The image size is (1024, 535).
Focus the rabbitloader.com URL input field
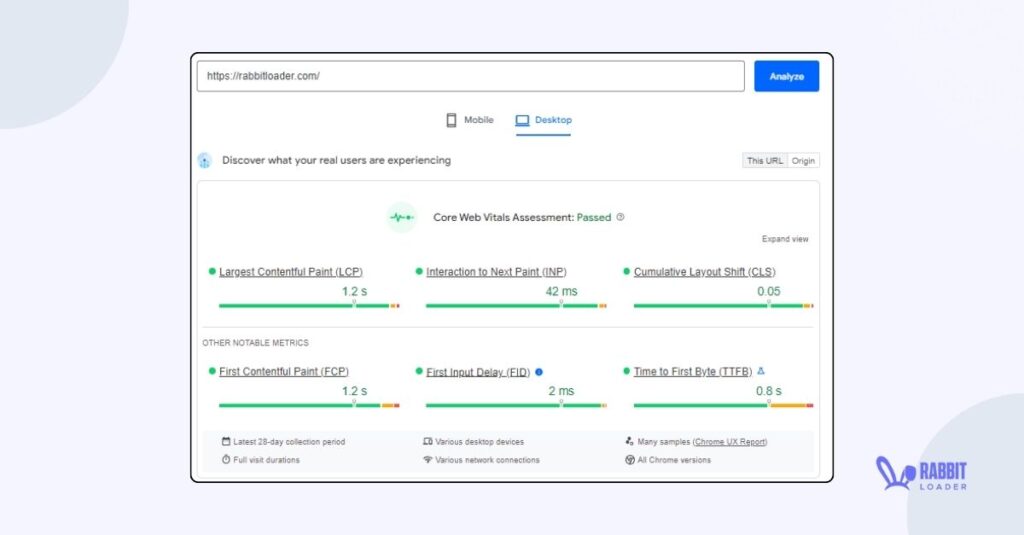point(470,76)
